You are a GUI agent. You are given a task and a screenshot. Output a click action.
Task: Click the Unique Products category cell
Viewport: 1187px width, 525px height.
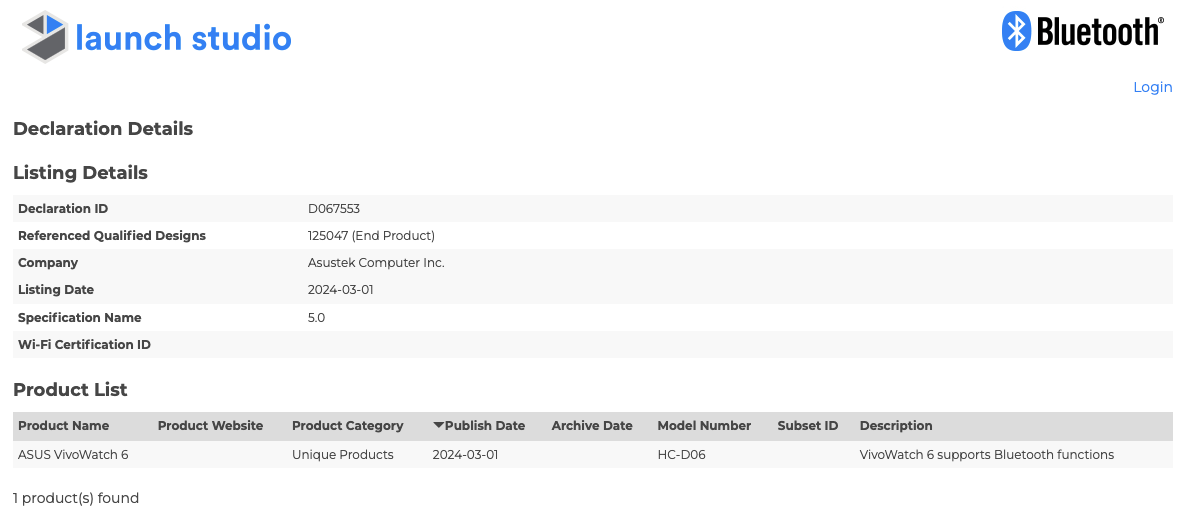pyautogui.click(x=343, y=455)
